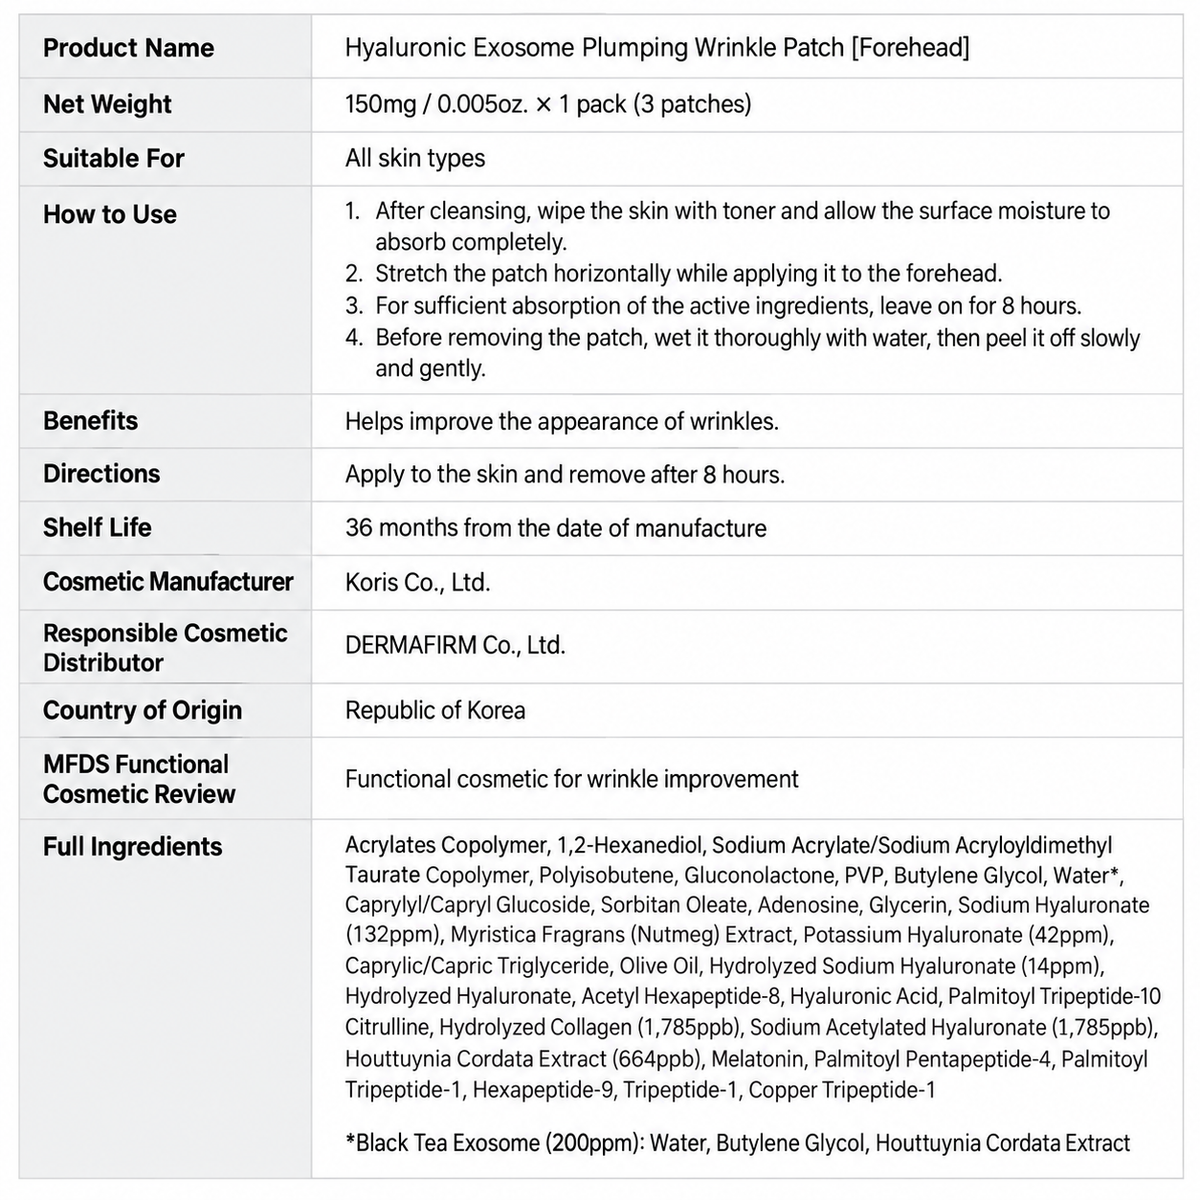Select the All skin types text

(x=415, y=158)
